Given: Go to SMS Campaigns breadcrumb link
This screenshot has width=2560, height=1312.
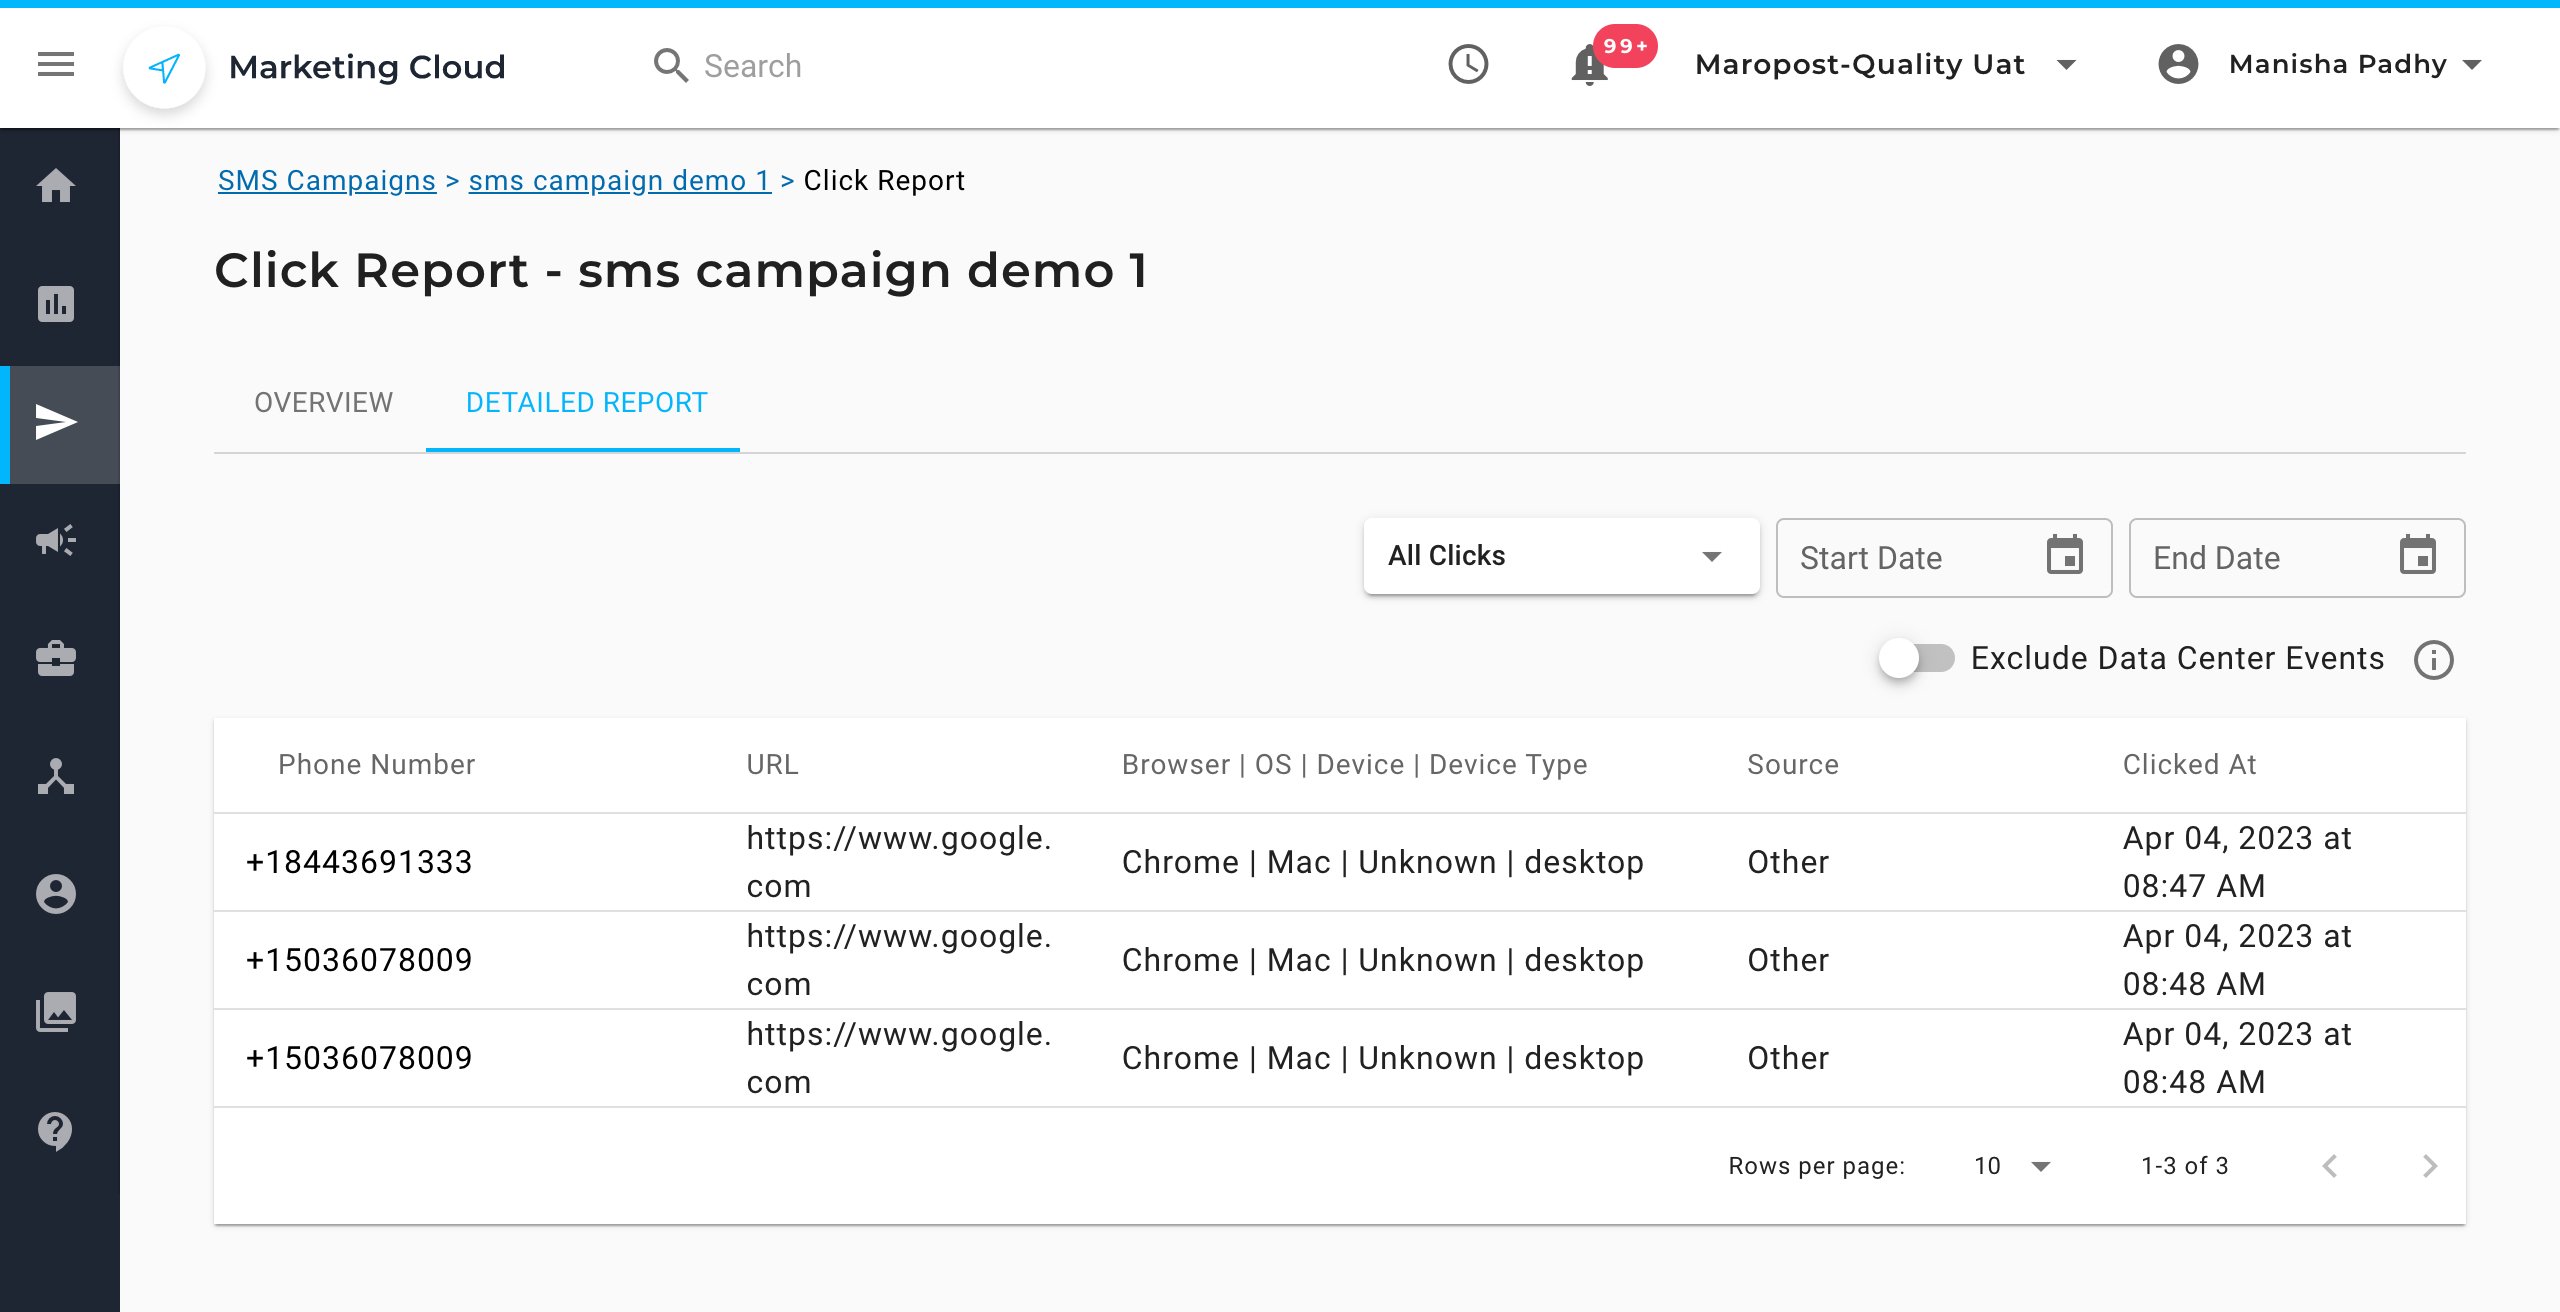Looking at the screenshot, I should pyautogui.click(x=327, y=180).
